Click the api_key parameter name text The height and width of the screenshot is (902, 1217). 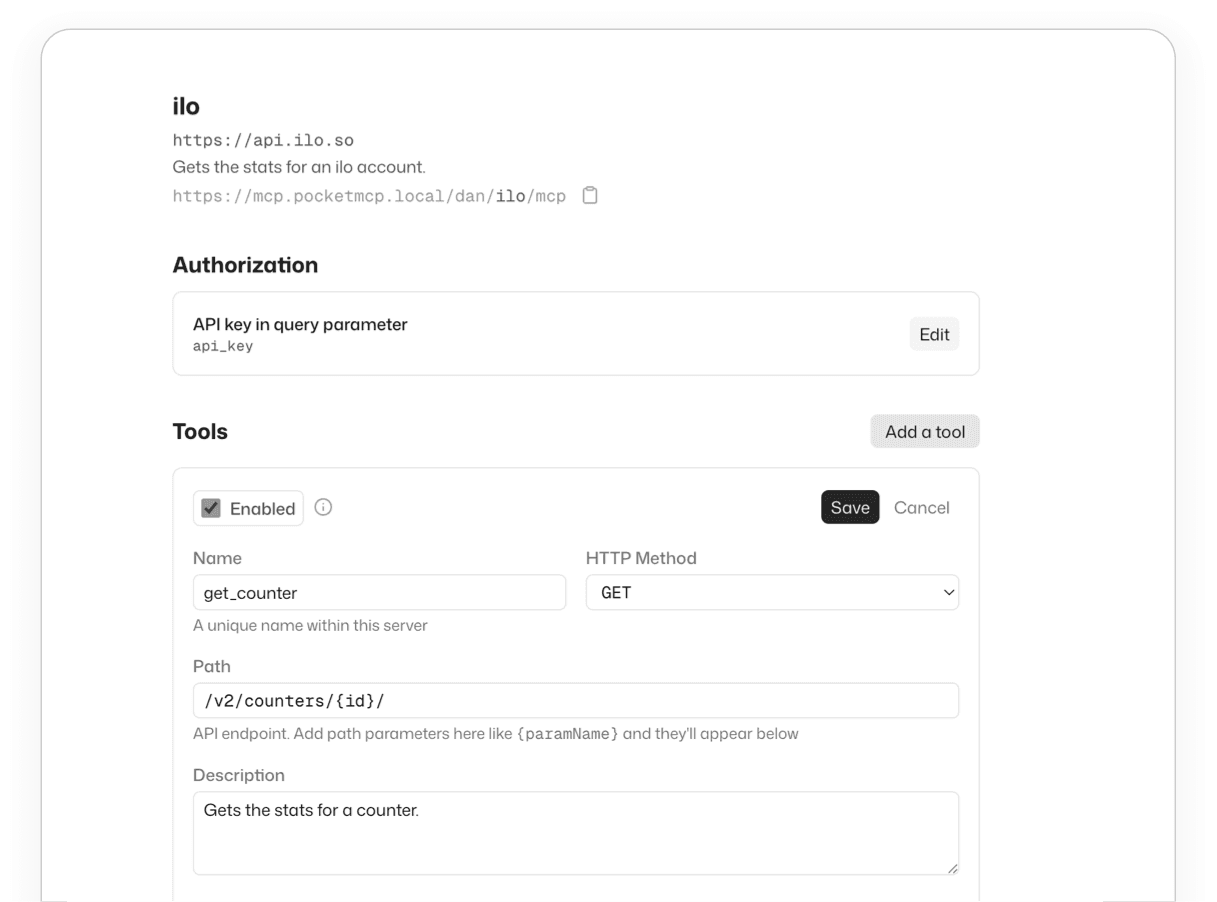point(223,346)
